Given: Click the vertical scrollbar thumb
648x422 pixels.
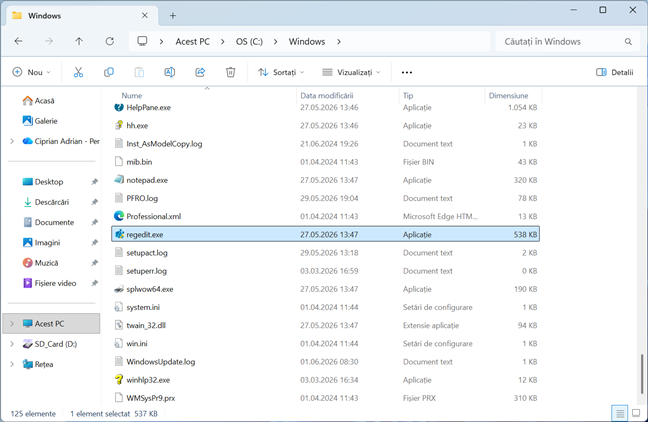Looking at the screenshot, I should (642, 374).
